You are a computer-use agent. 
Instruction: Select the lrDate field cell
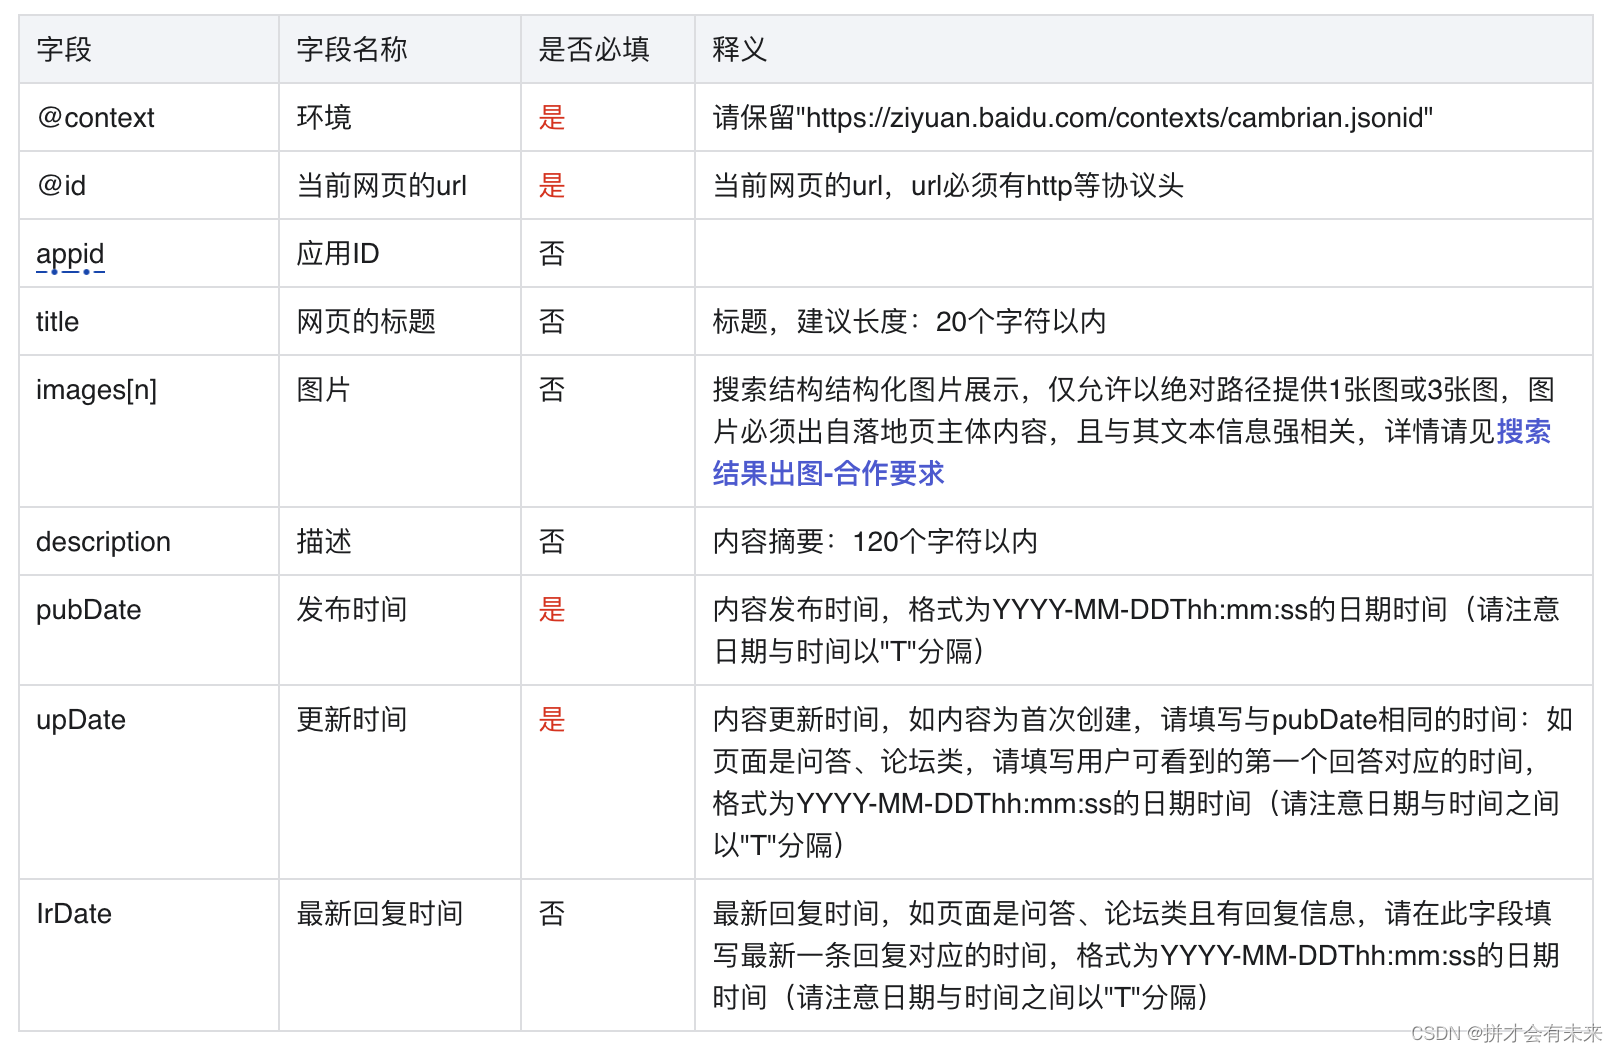coord(71,913)
